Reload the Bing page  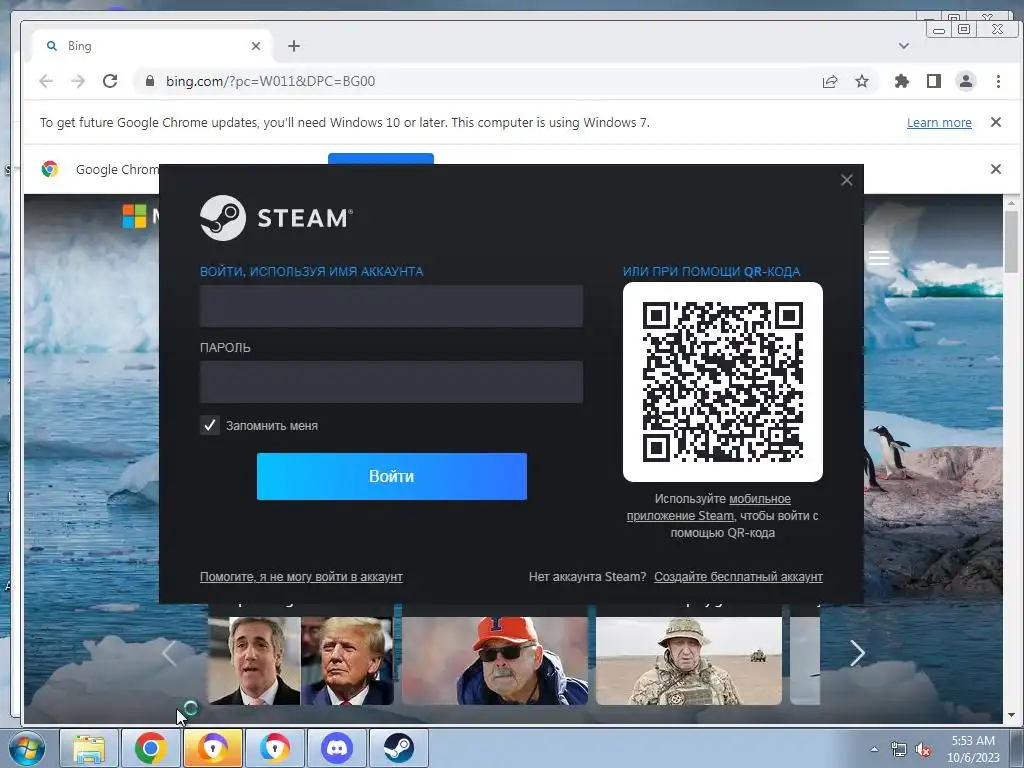[110, 81]
